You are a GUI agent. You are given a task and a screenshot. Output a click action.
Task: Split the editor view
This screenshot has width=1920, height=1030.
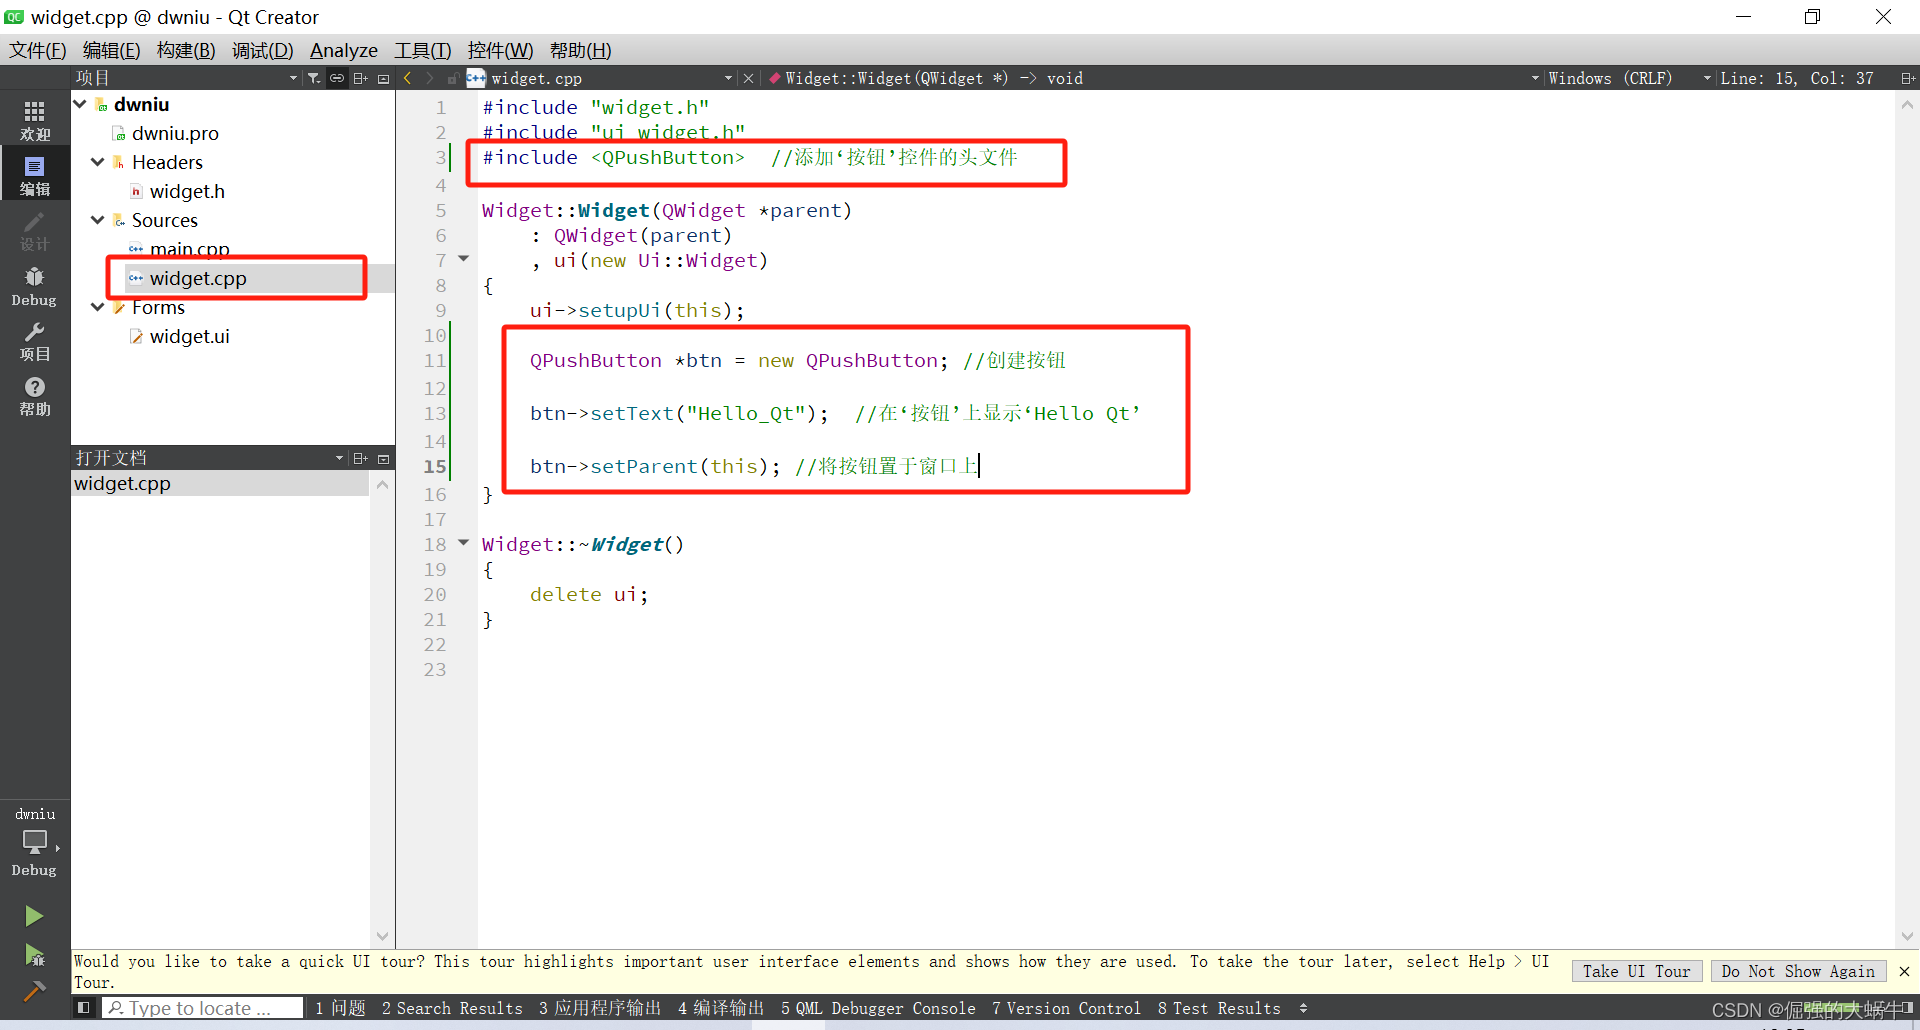tap(1907, 78)
